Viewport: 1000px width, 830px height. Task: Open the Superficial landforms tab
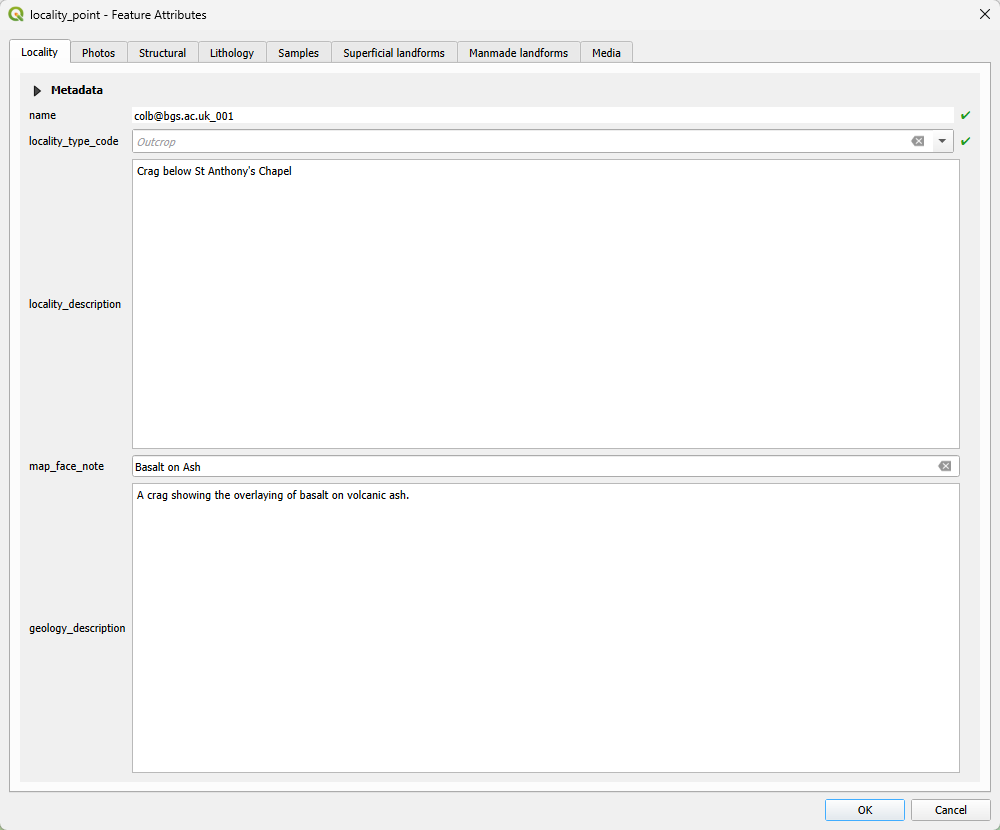394,53
